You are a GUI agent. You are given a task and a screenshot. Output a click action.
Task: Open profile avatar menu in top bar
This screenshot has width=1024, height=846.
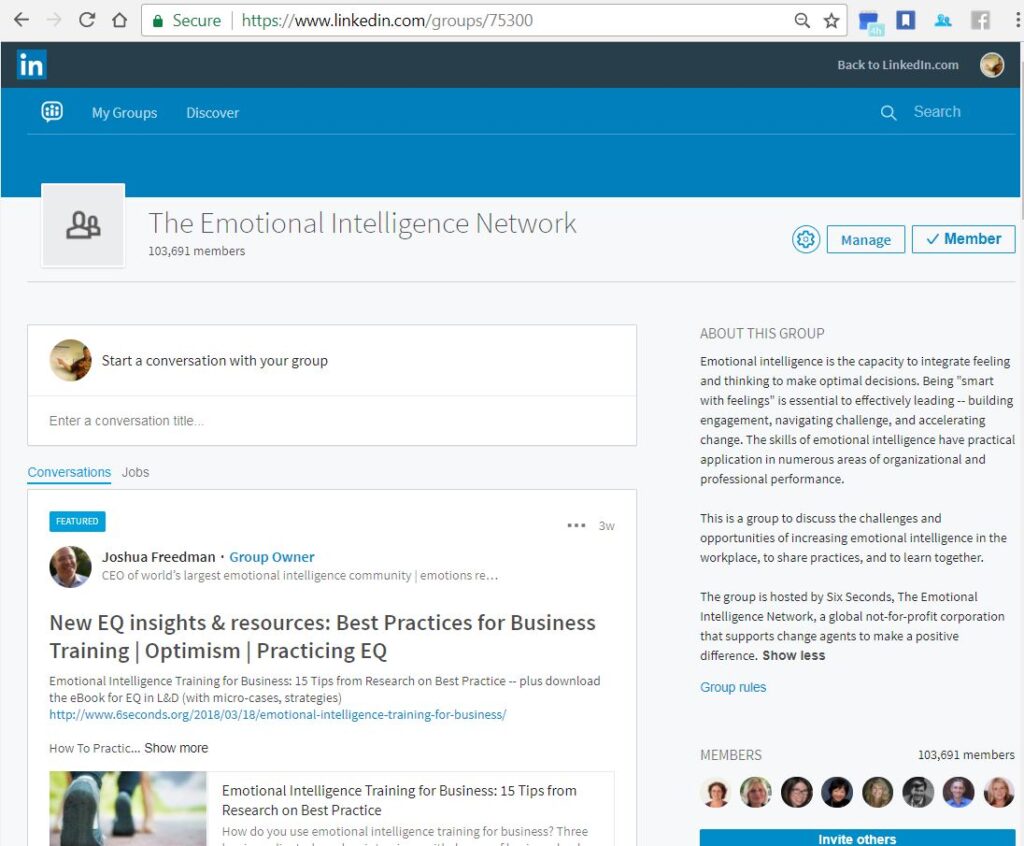(x=991, y=65)
